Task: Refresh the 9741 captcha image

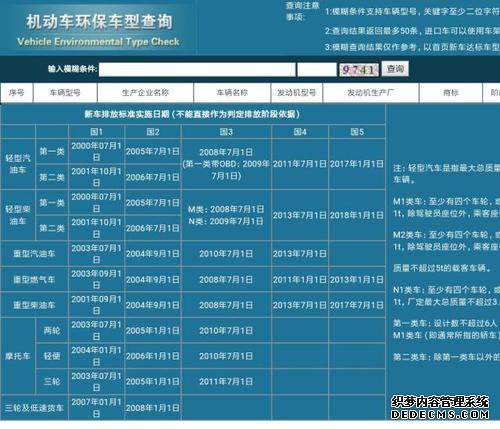Action: 359,70
